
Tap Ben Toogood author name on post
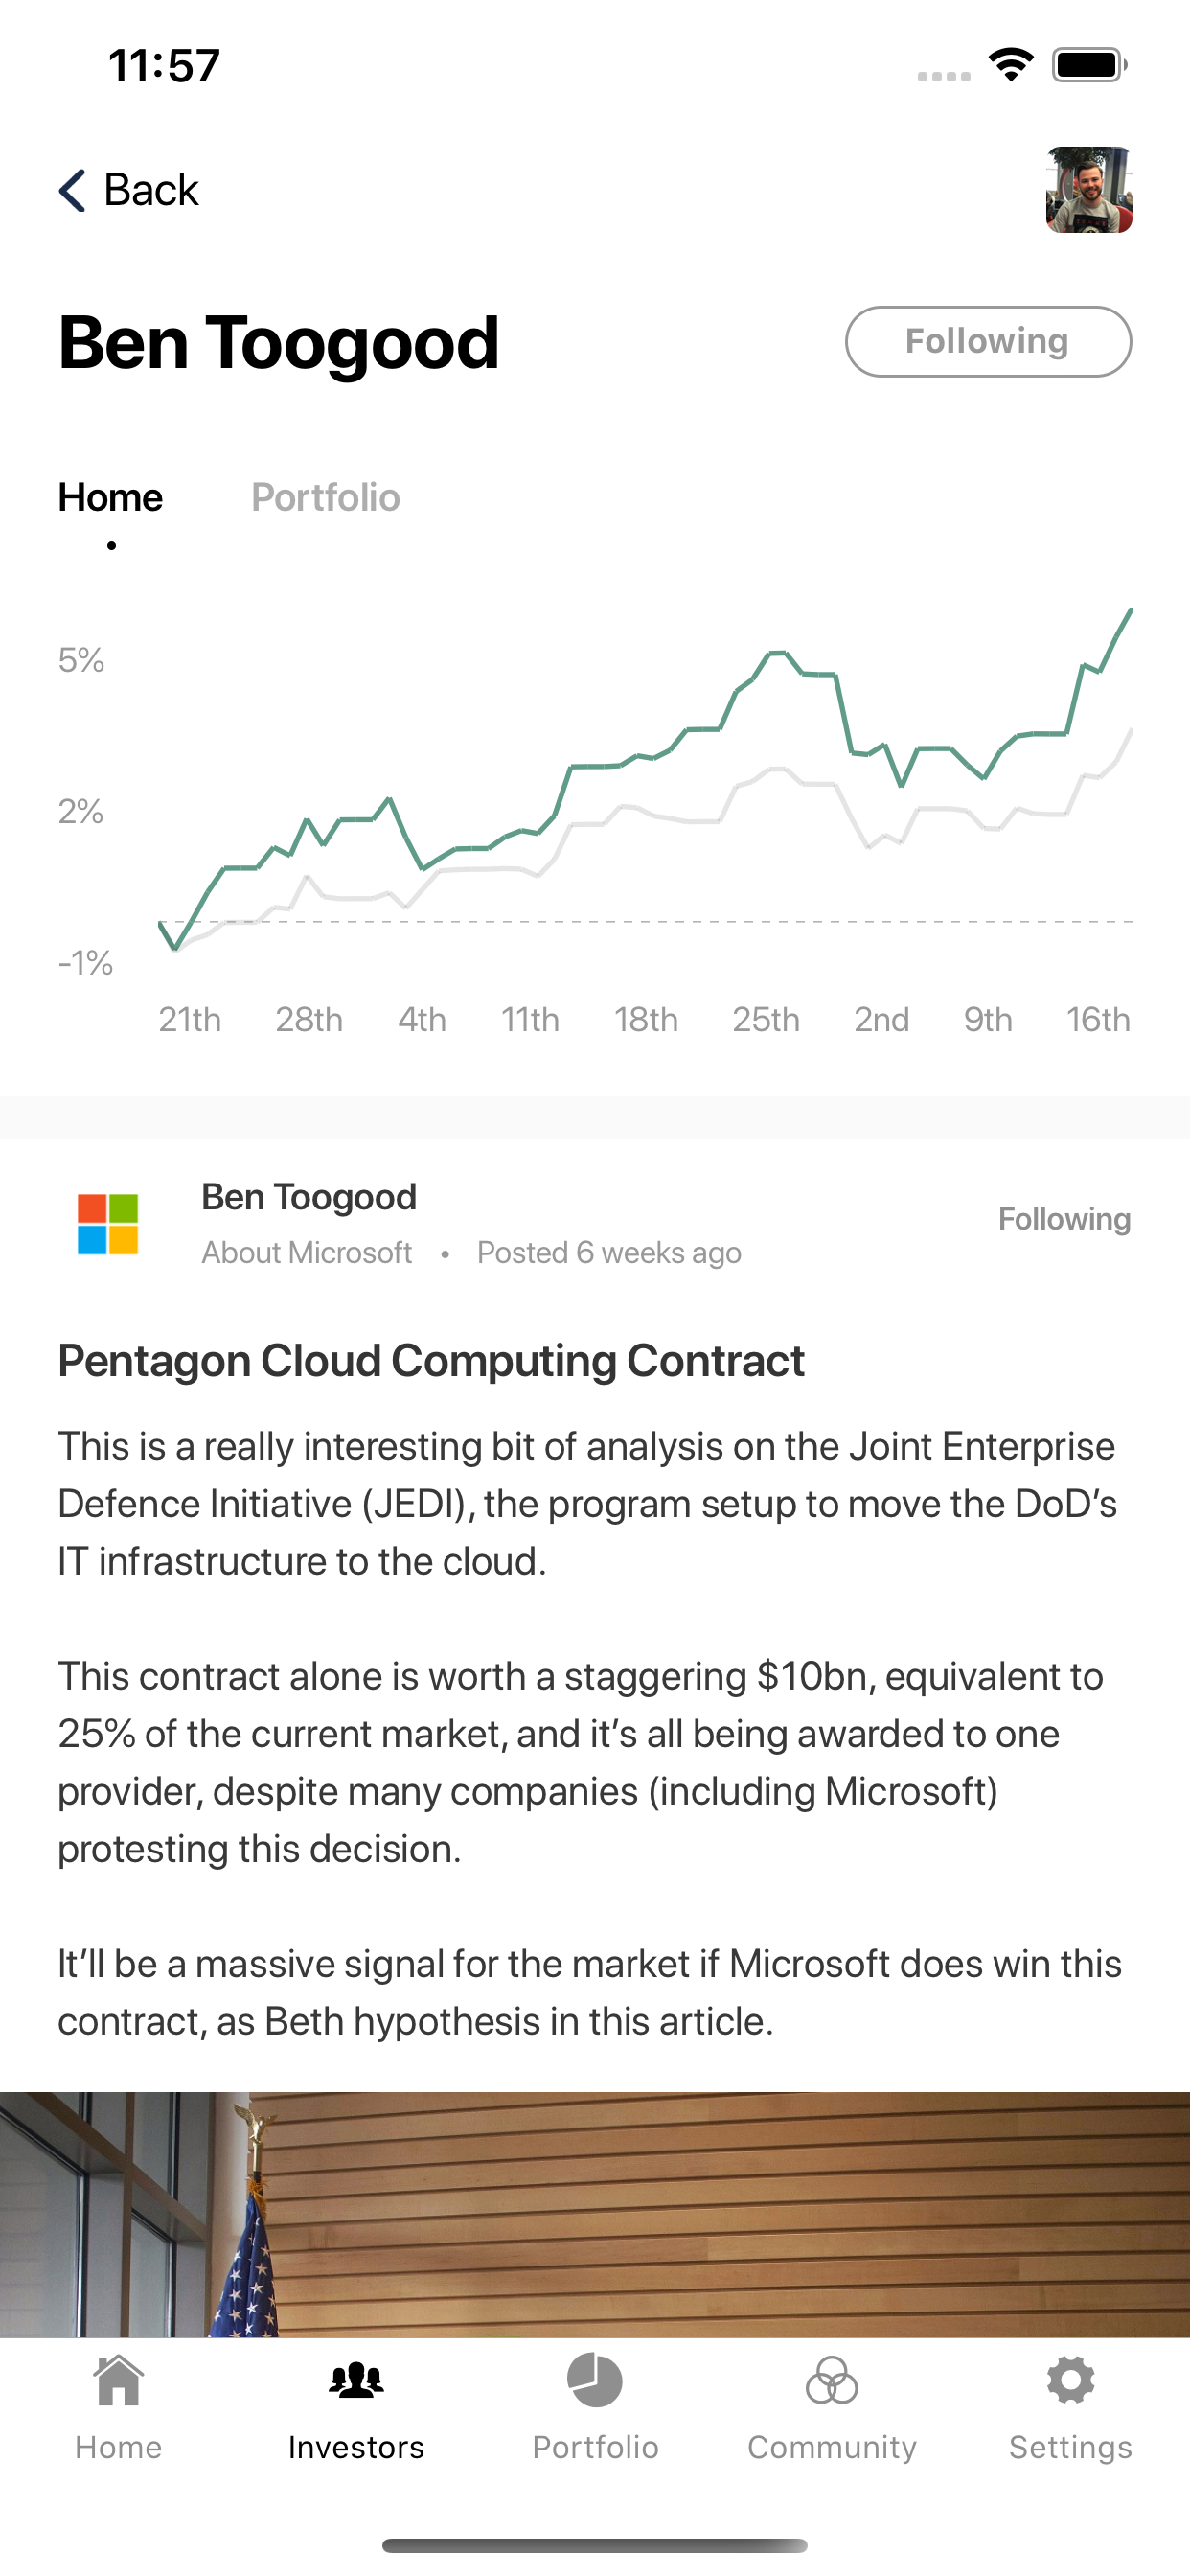point(309,1197)
